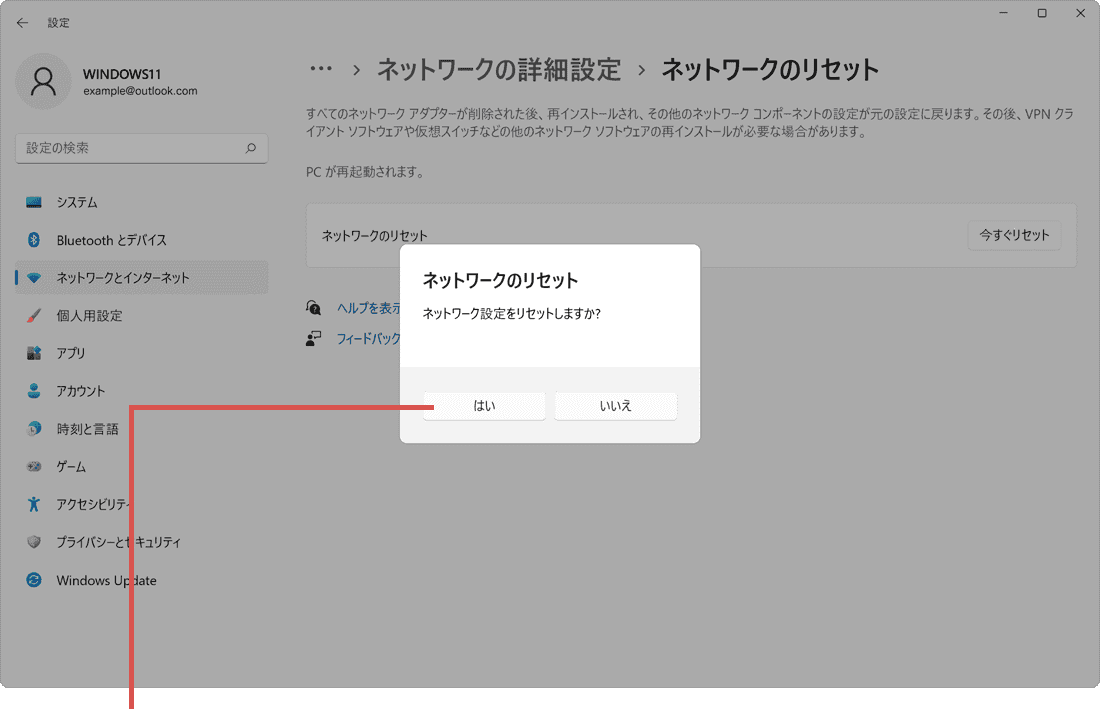Click inside the 設定の検索 search box
1100x709 pixels.
[x=141, y=148]
